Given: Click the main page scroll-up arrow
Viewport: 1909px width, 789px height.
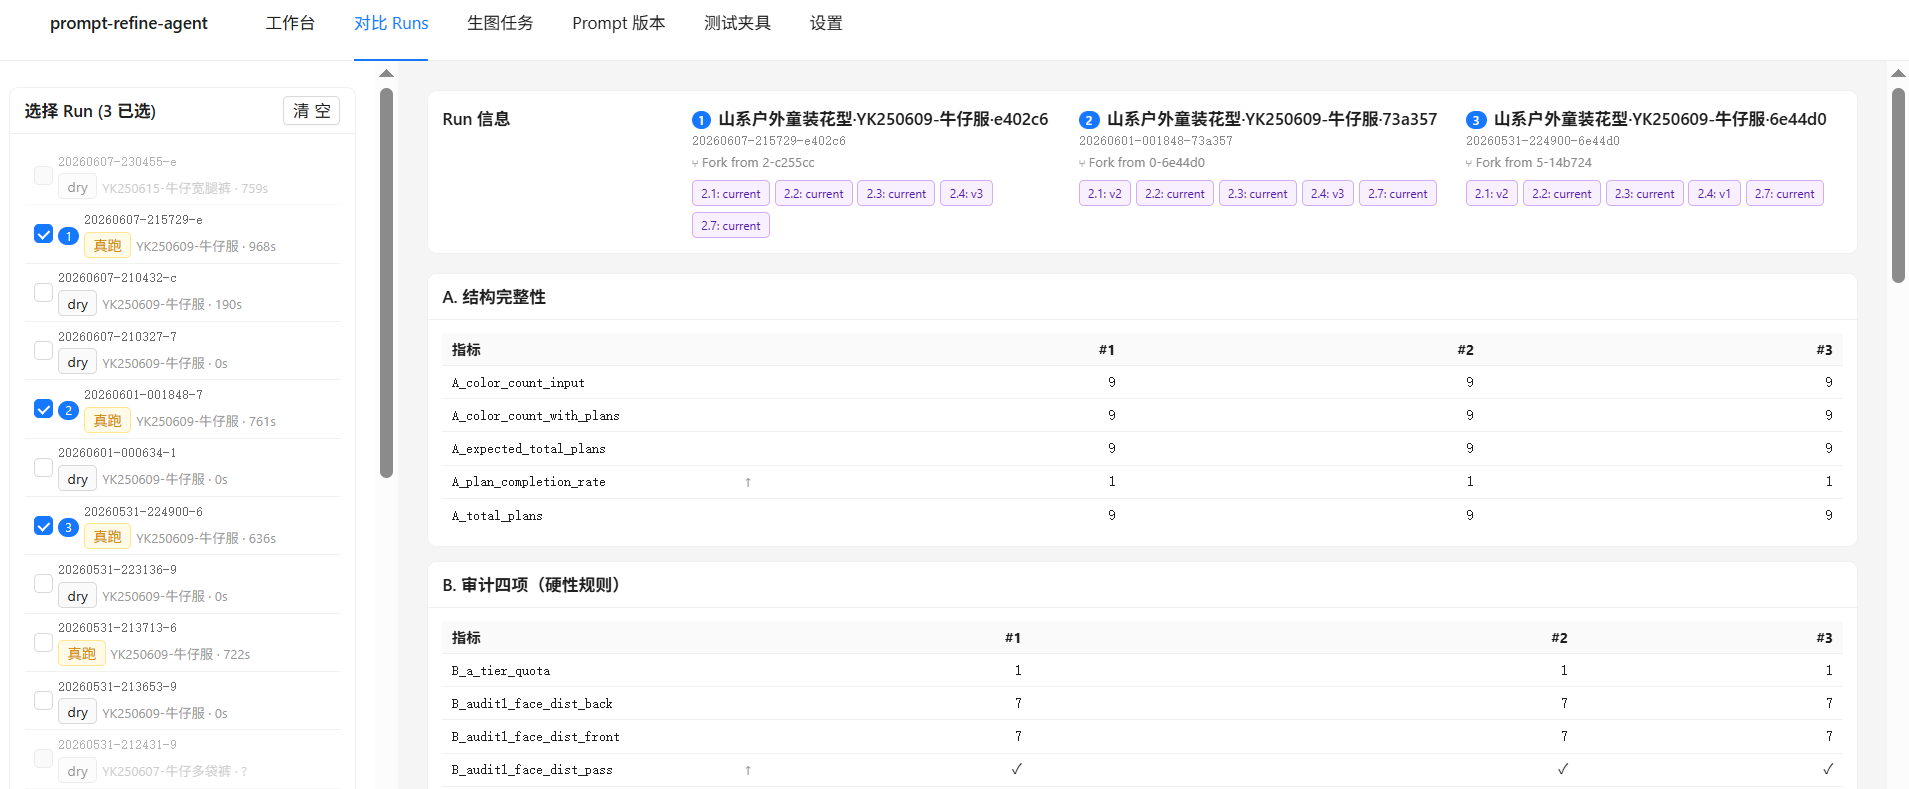Looking at the screenshot, I should tap(1898, 73).
